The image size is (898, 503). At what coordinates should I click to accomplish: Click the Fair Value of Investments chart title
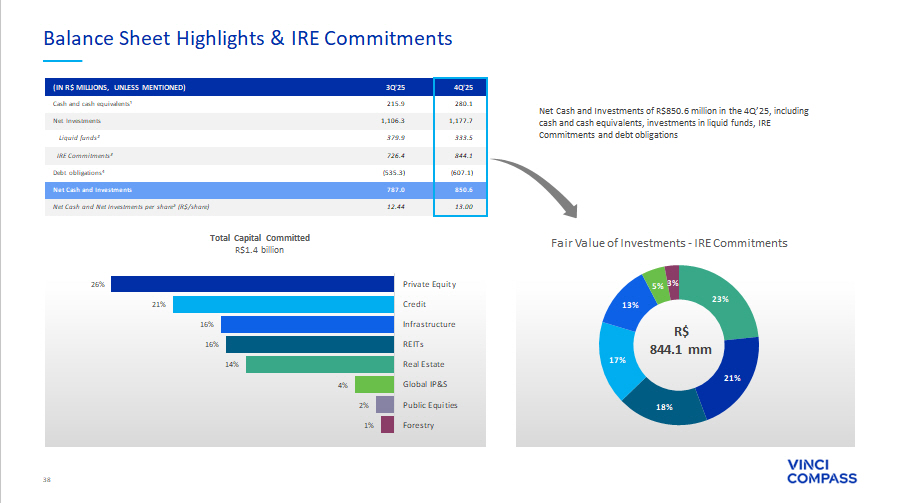pyautogui.click(x=669, y=243)
